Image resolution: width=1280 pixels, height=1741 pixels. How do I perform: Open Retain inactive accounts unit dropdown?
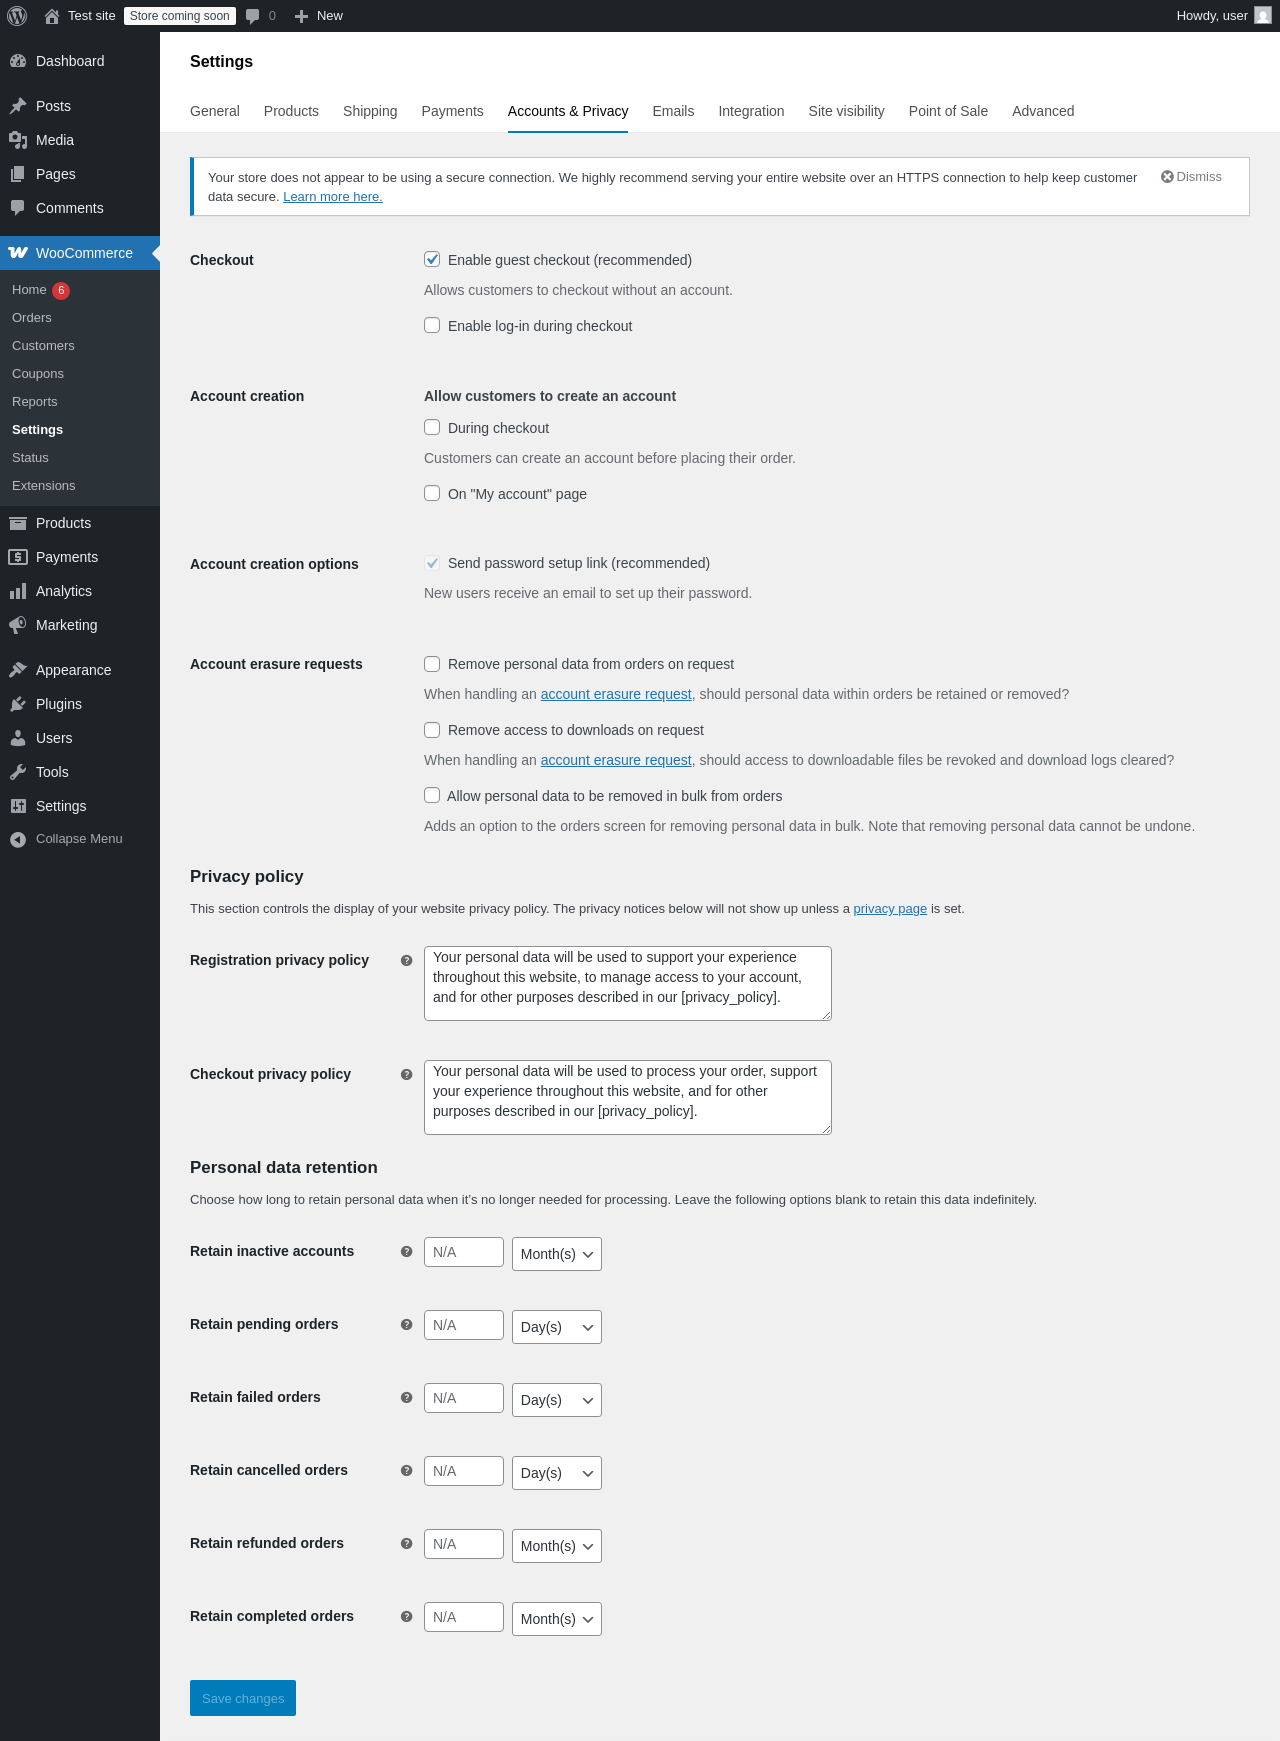557,1254
